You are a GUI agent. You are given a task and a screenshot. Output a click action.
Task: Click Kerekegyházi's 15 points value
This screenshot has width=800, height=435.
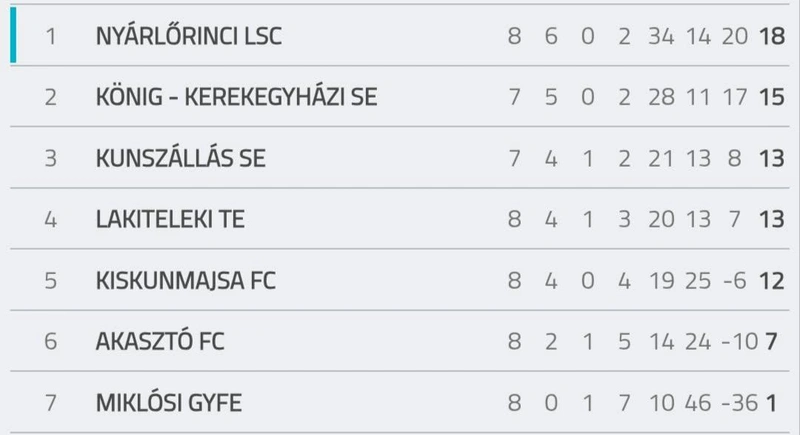772,97
